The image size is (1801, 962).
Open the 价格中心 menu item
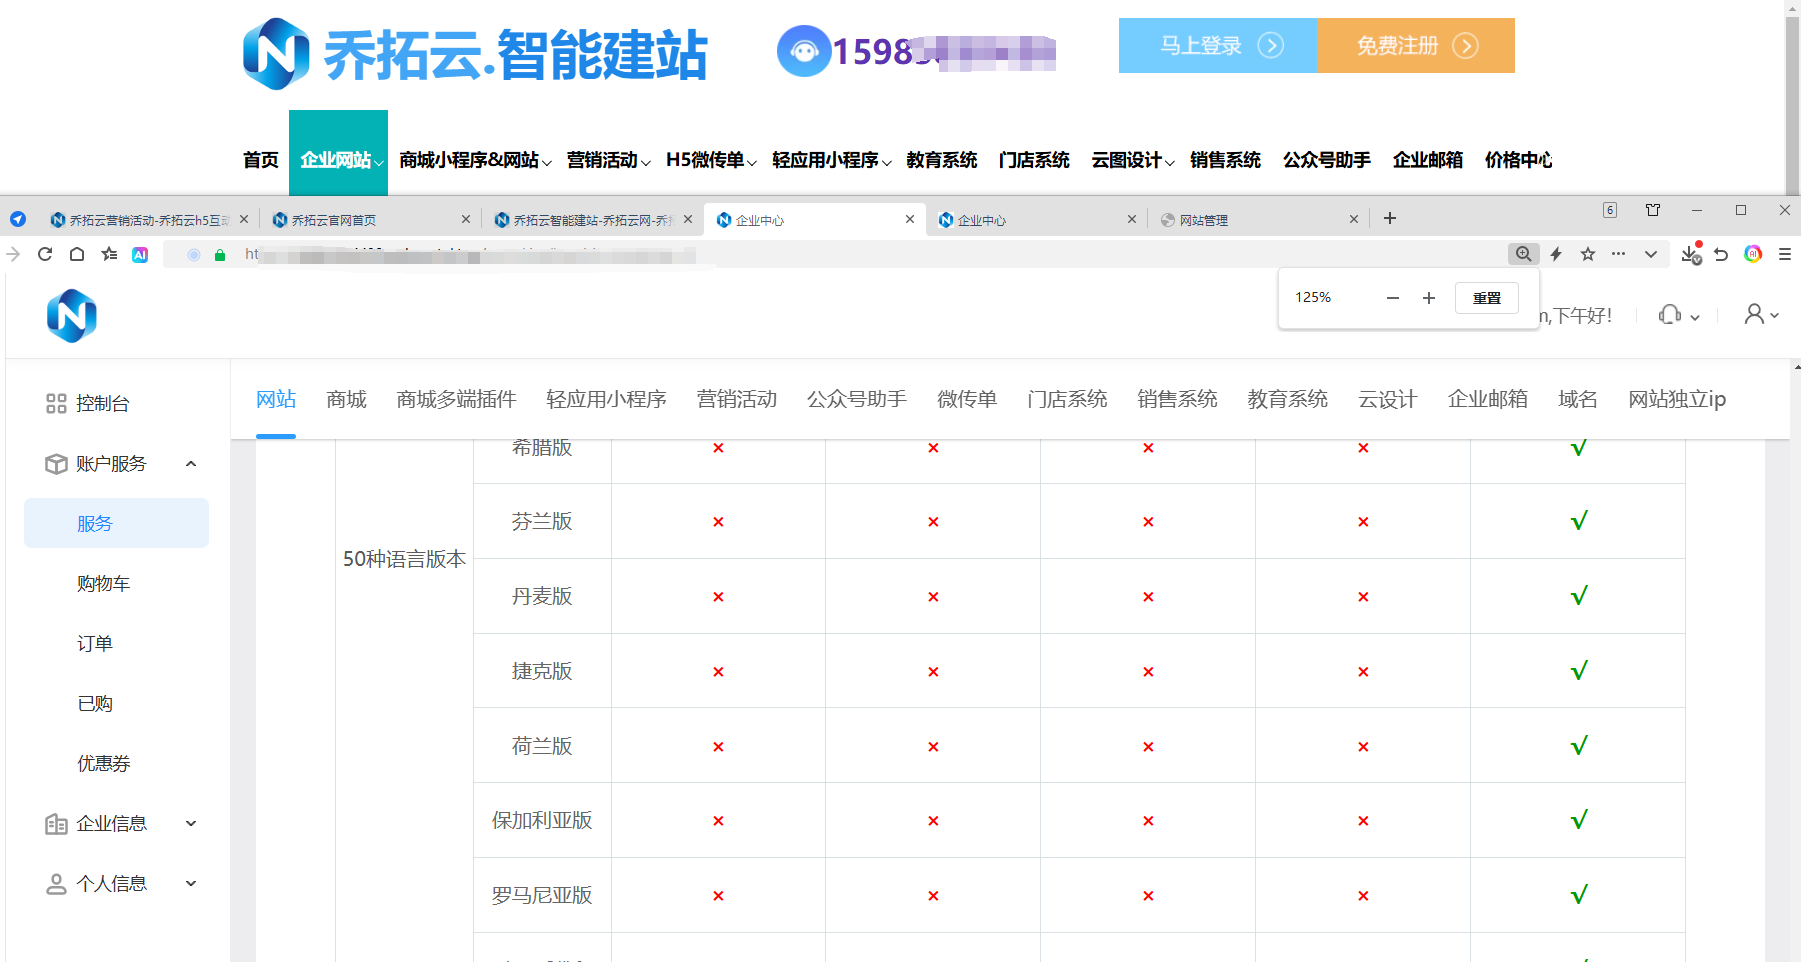tap(1518, 160)
